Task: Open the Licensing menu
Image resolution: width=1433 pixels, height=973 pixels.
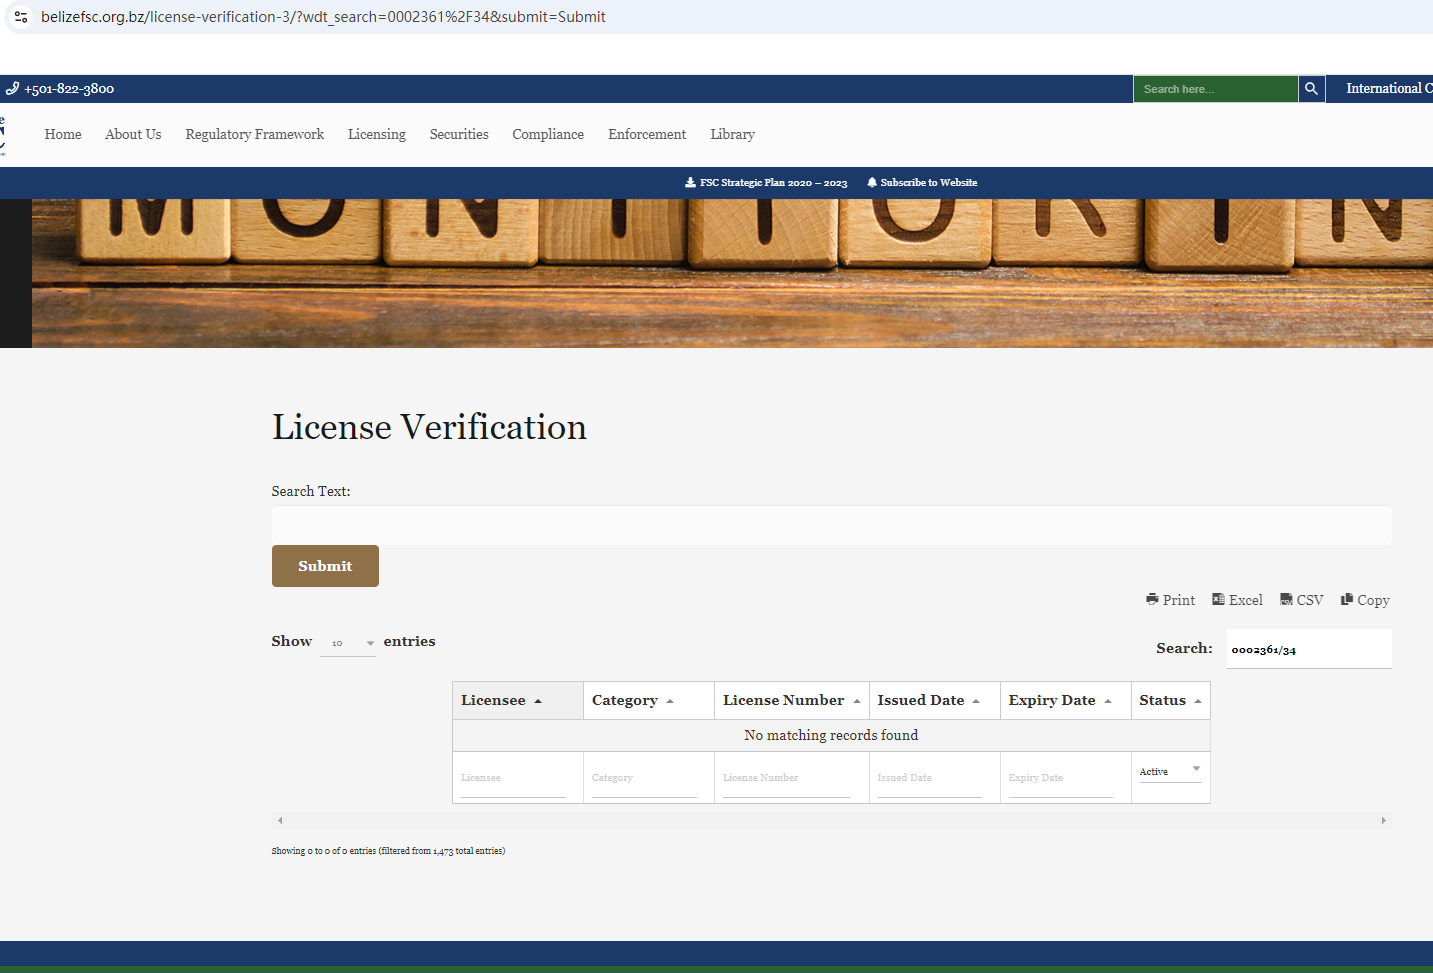Action: pyautogui.click(x=377, y=135)
